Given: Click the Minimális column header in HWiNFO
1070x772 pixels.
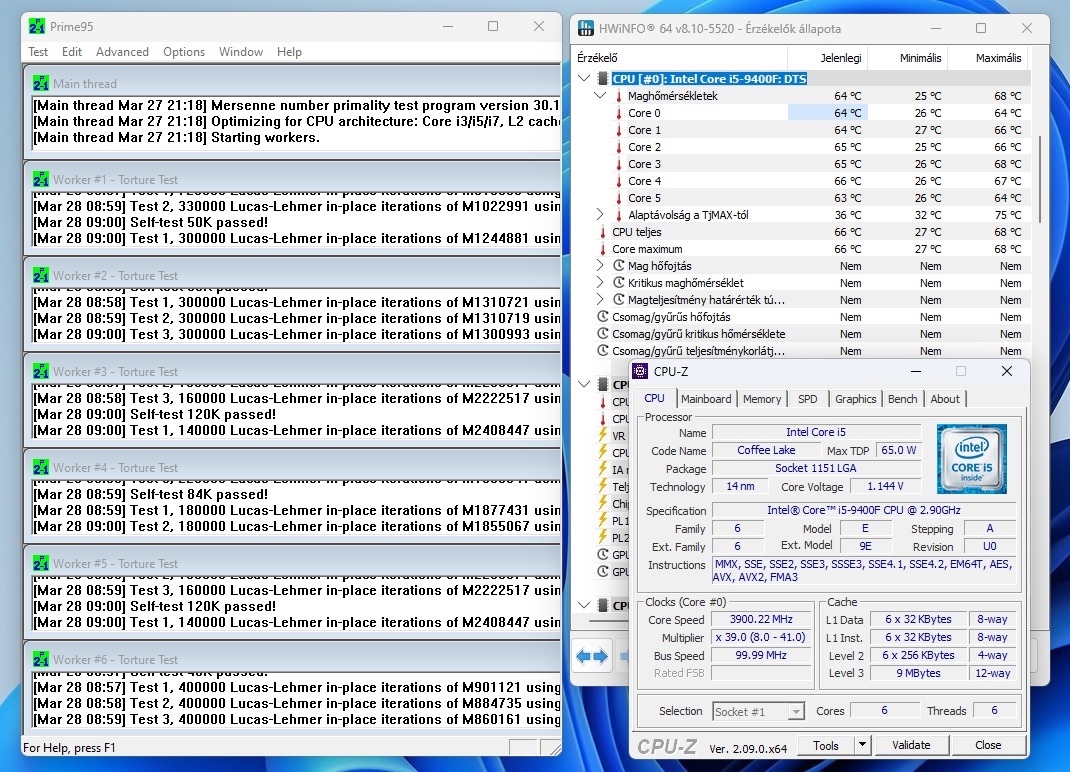Looking at the screenshot, I should pyautogui.click(x=907, y=58).
